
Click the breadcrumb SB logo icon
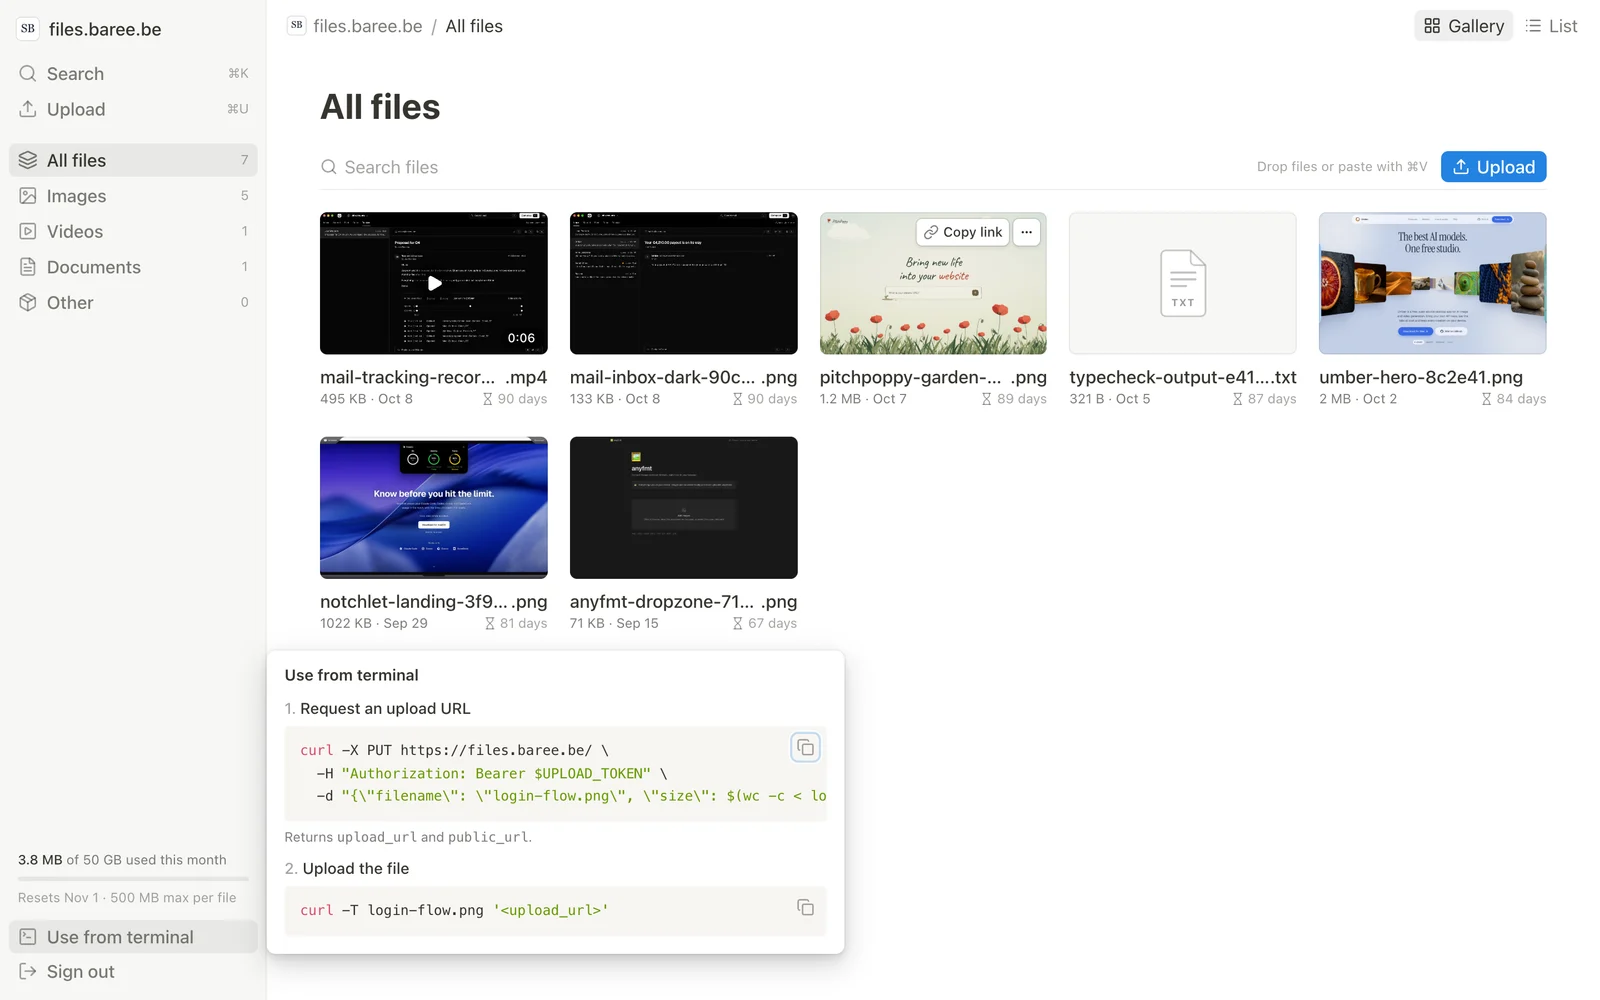pyautogui.click(x=296, y=26)
